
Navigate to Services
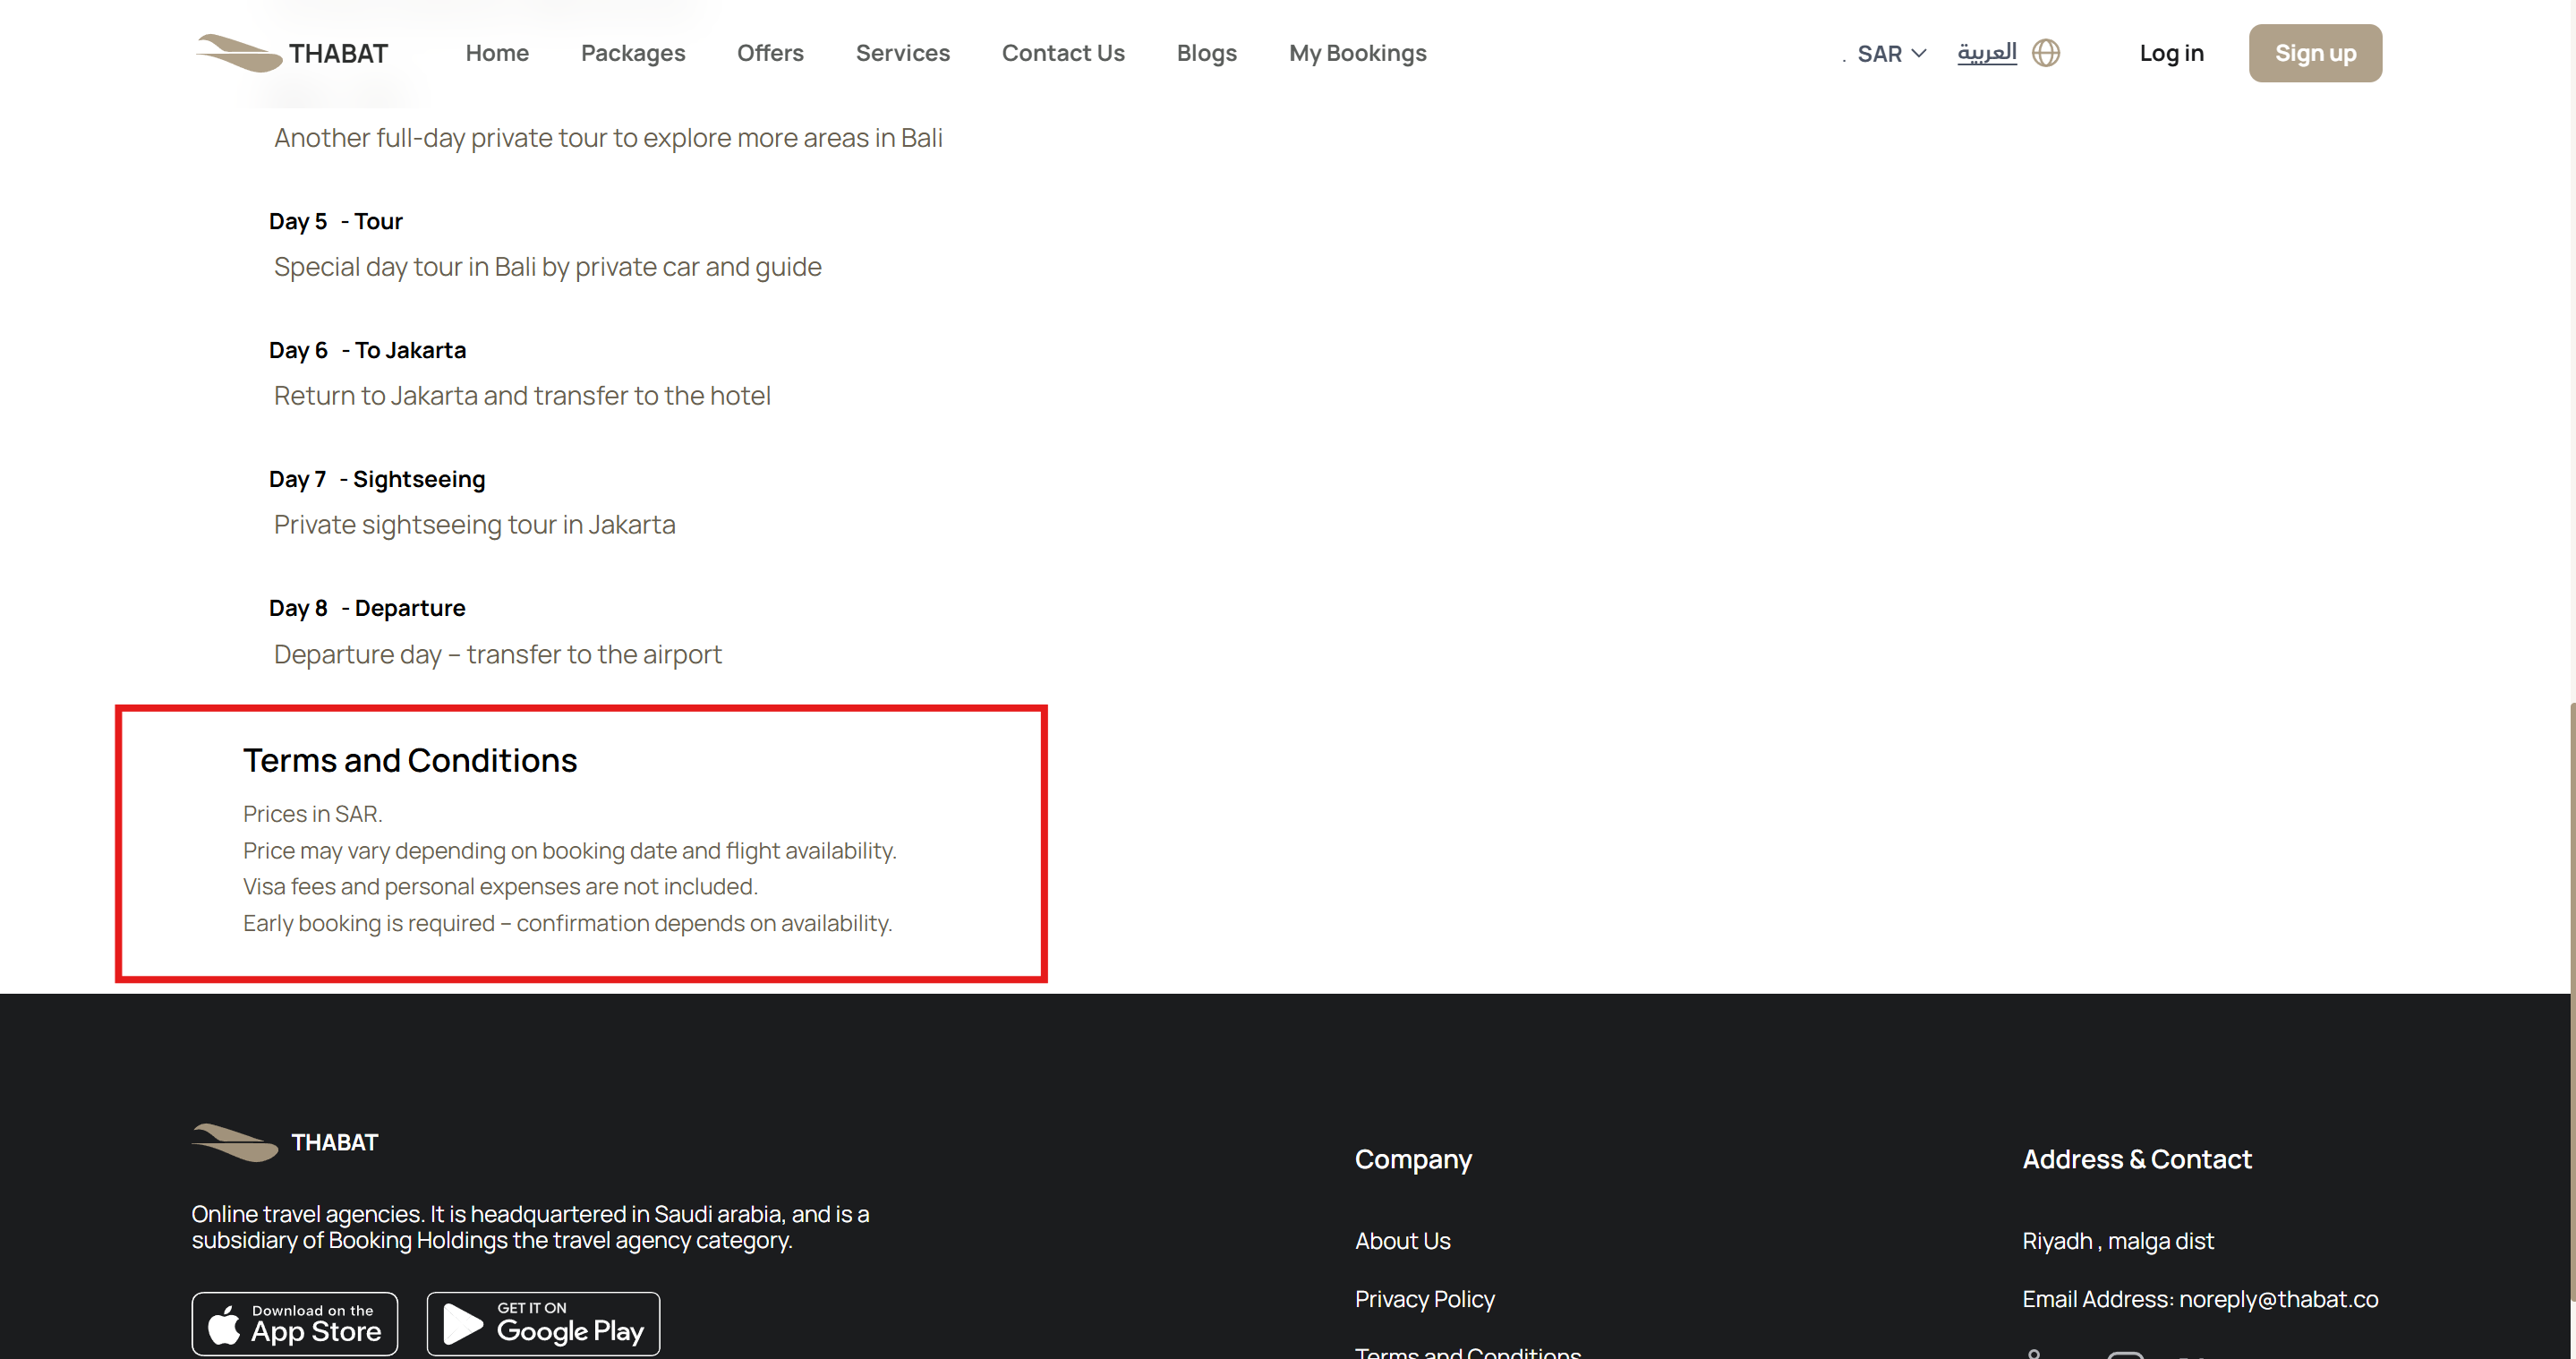[902, 53]
